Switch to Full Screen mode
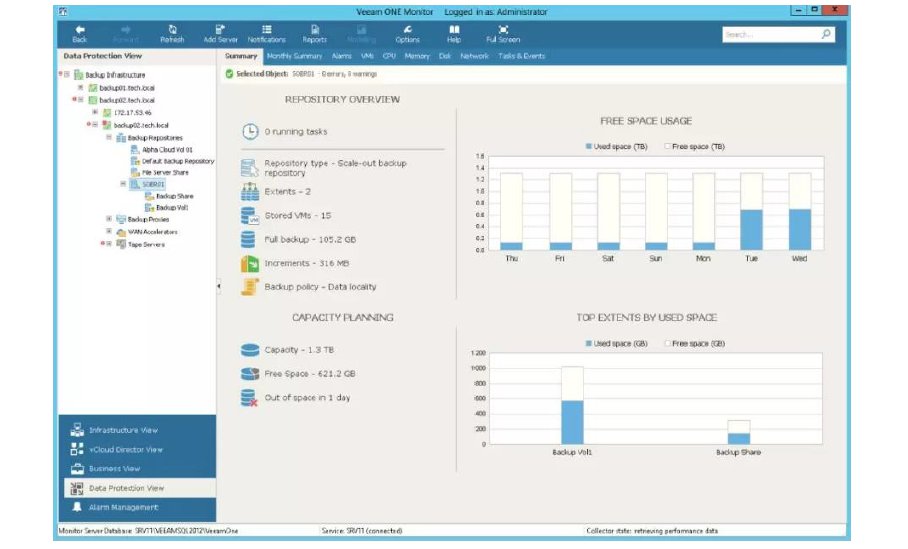The width and height of the screenshot is (908, 549). point(503,34)
